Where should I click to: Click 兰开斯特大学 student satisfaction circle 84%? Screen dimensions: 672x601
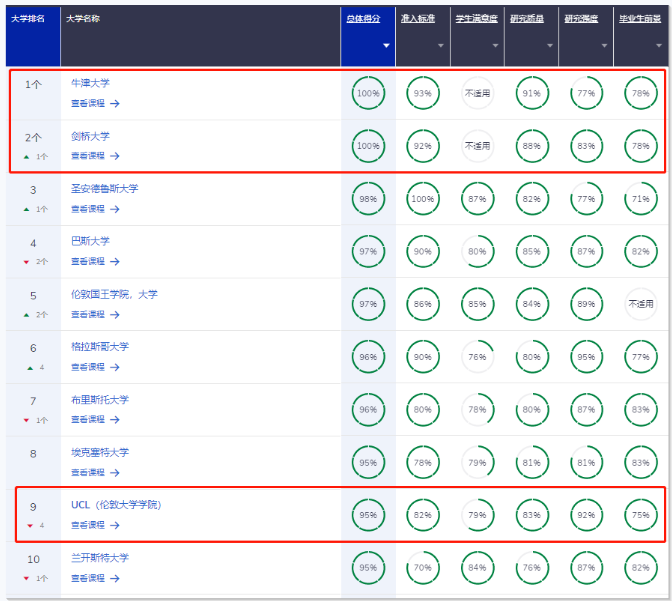tap(477, 568)
